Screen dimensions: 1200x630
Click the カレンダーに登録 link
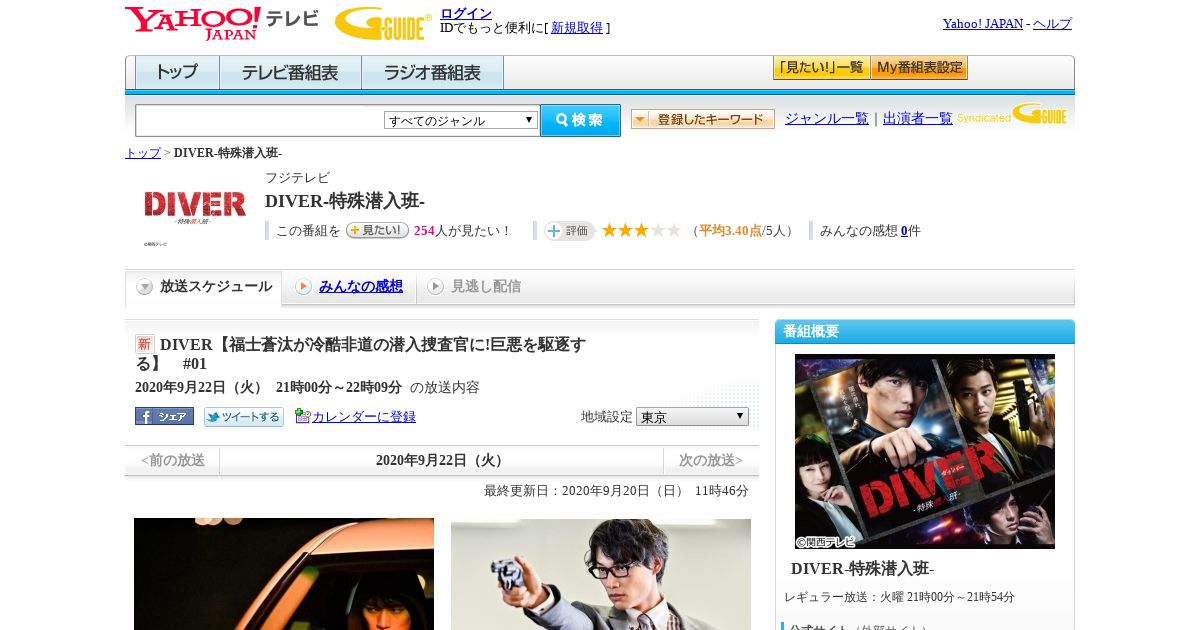364,417
